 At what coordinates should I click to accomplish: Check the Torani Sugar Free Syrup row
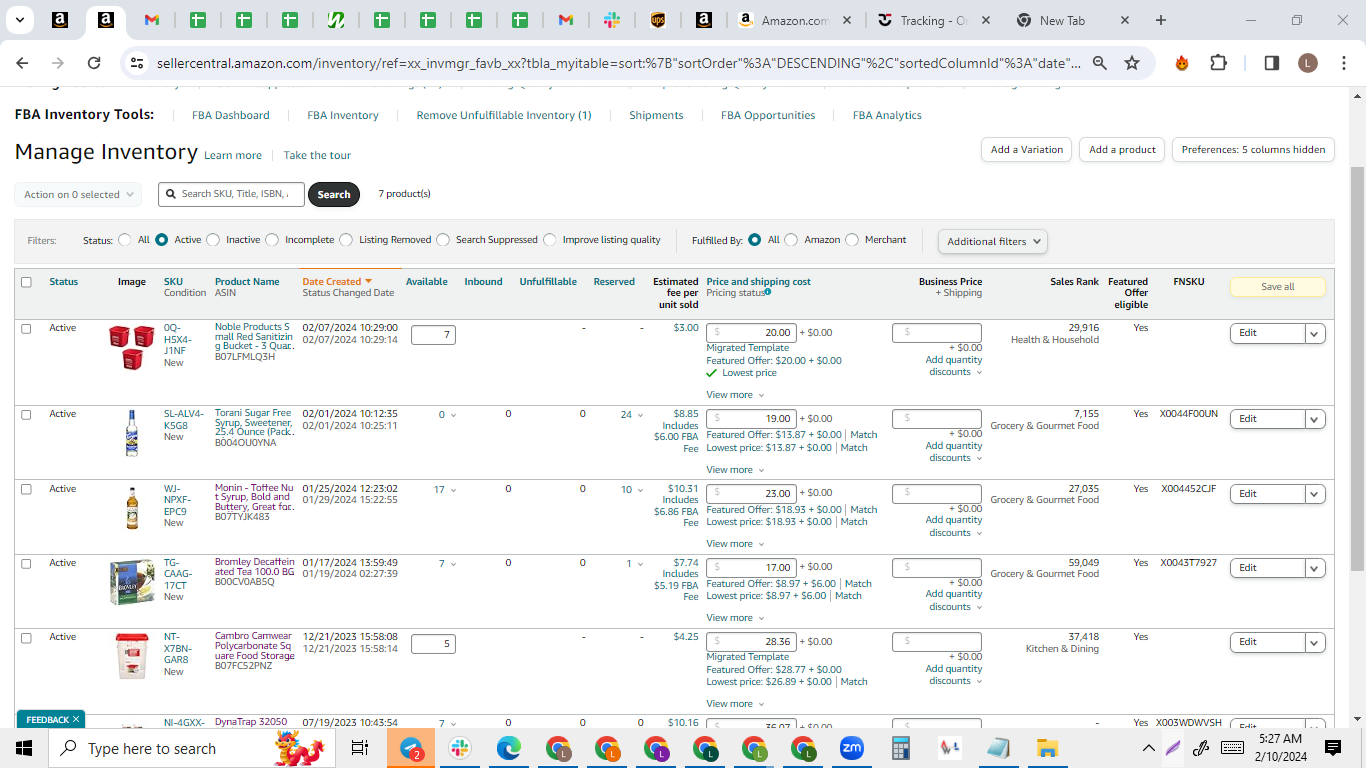[26, 414]
